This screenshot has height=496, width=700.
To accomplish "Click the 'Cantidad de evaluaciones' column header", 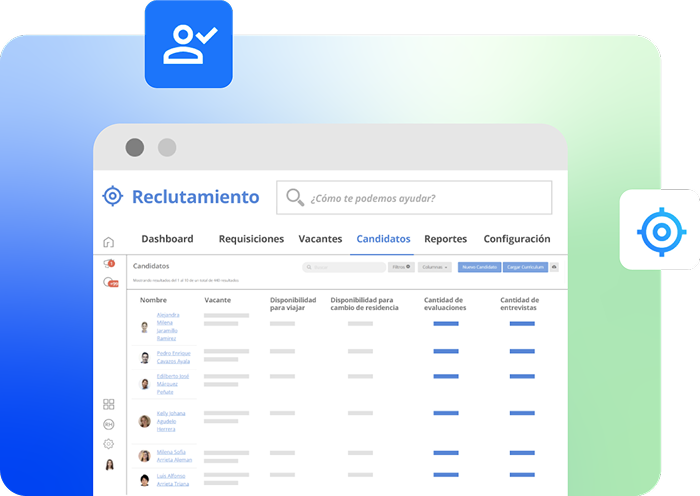I will coord(445,304).
